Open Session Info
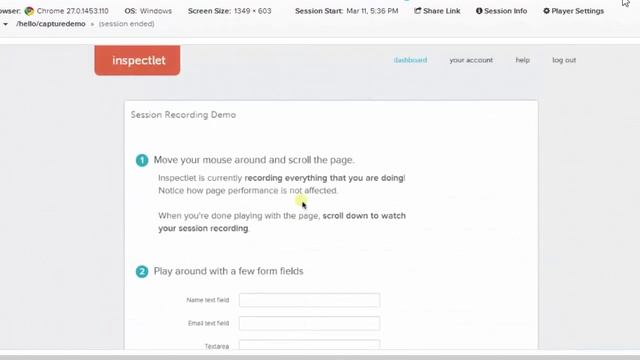Viewport: 640px width, 360px height. point(501,11)
